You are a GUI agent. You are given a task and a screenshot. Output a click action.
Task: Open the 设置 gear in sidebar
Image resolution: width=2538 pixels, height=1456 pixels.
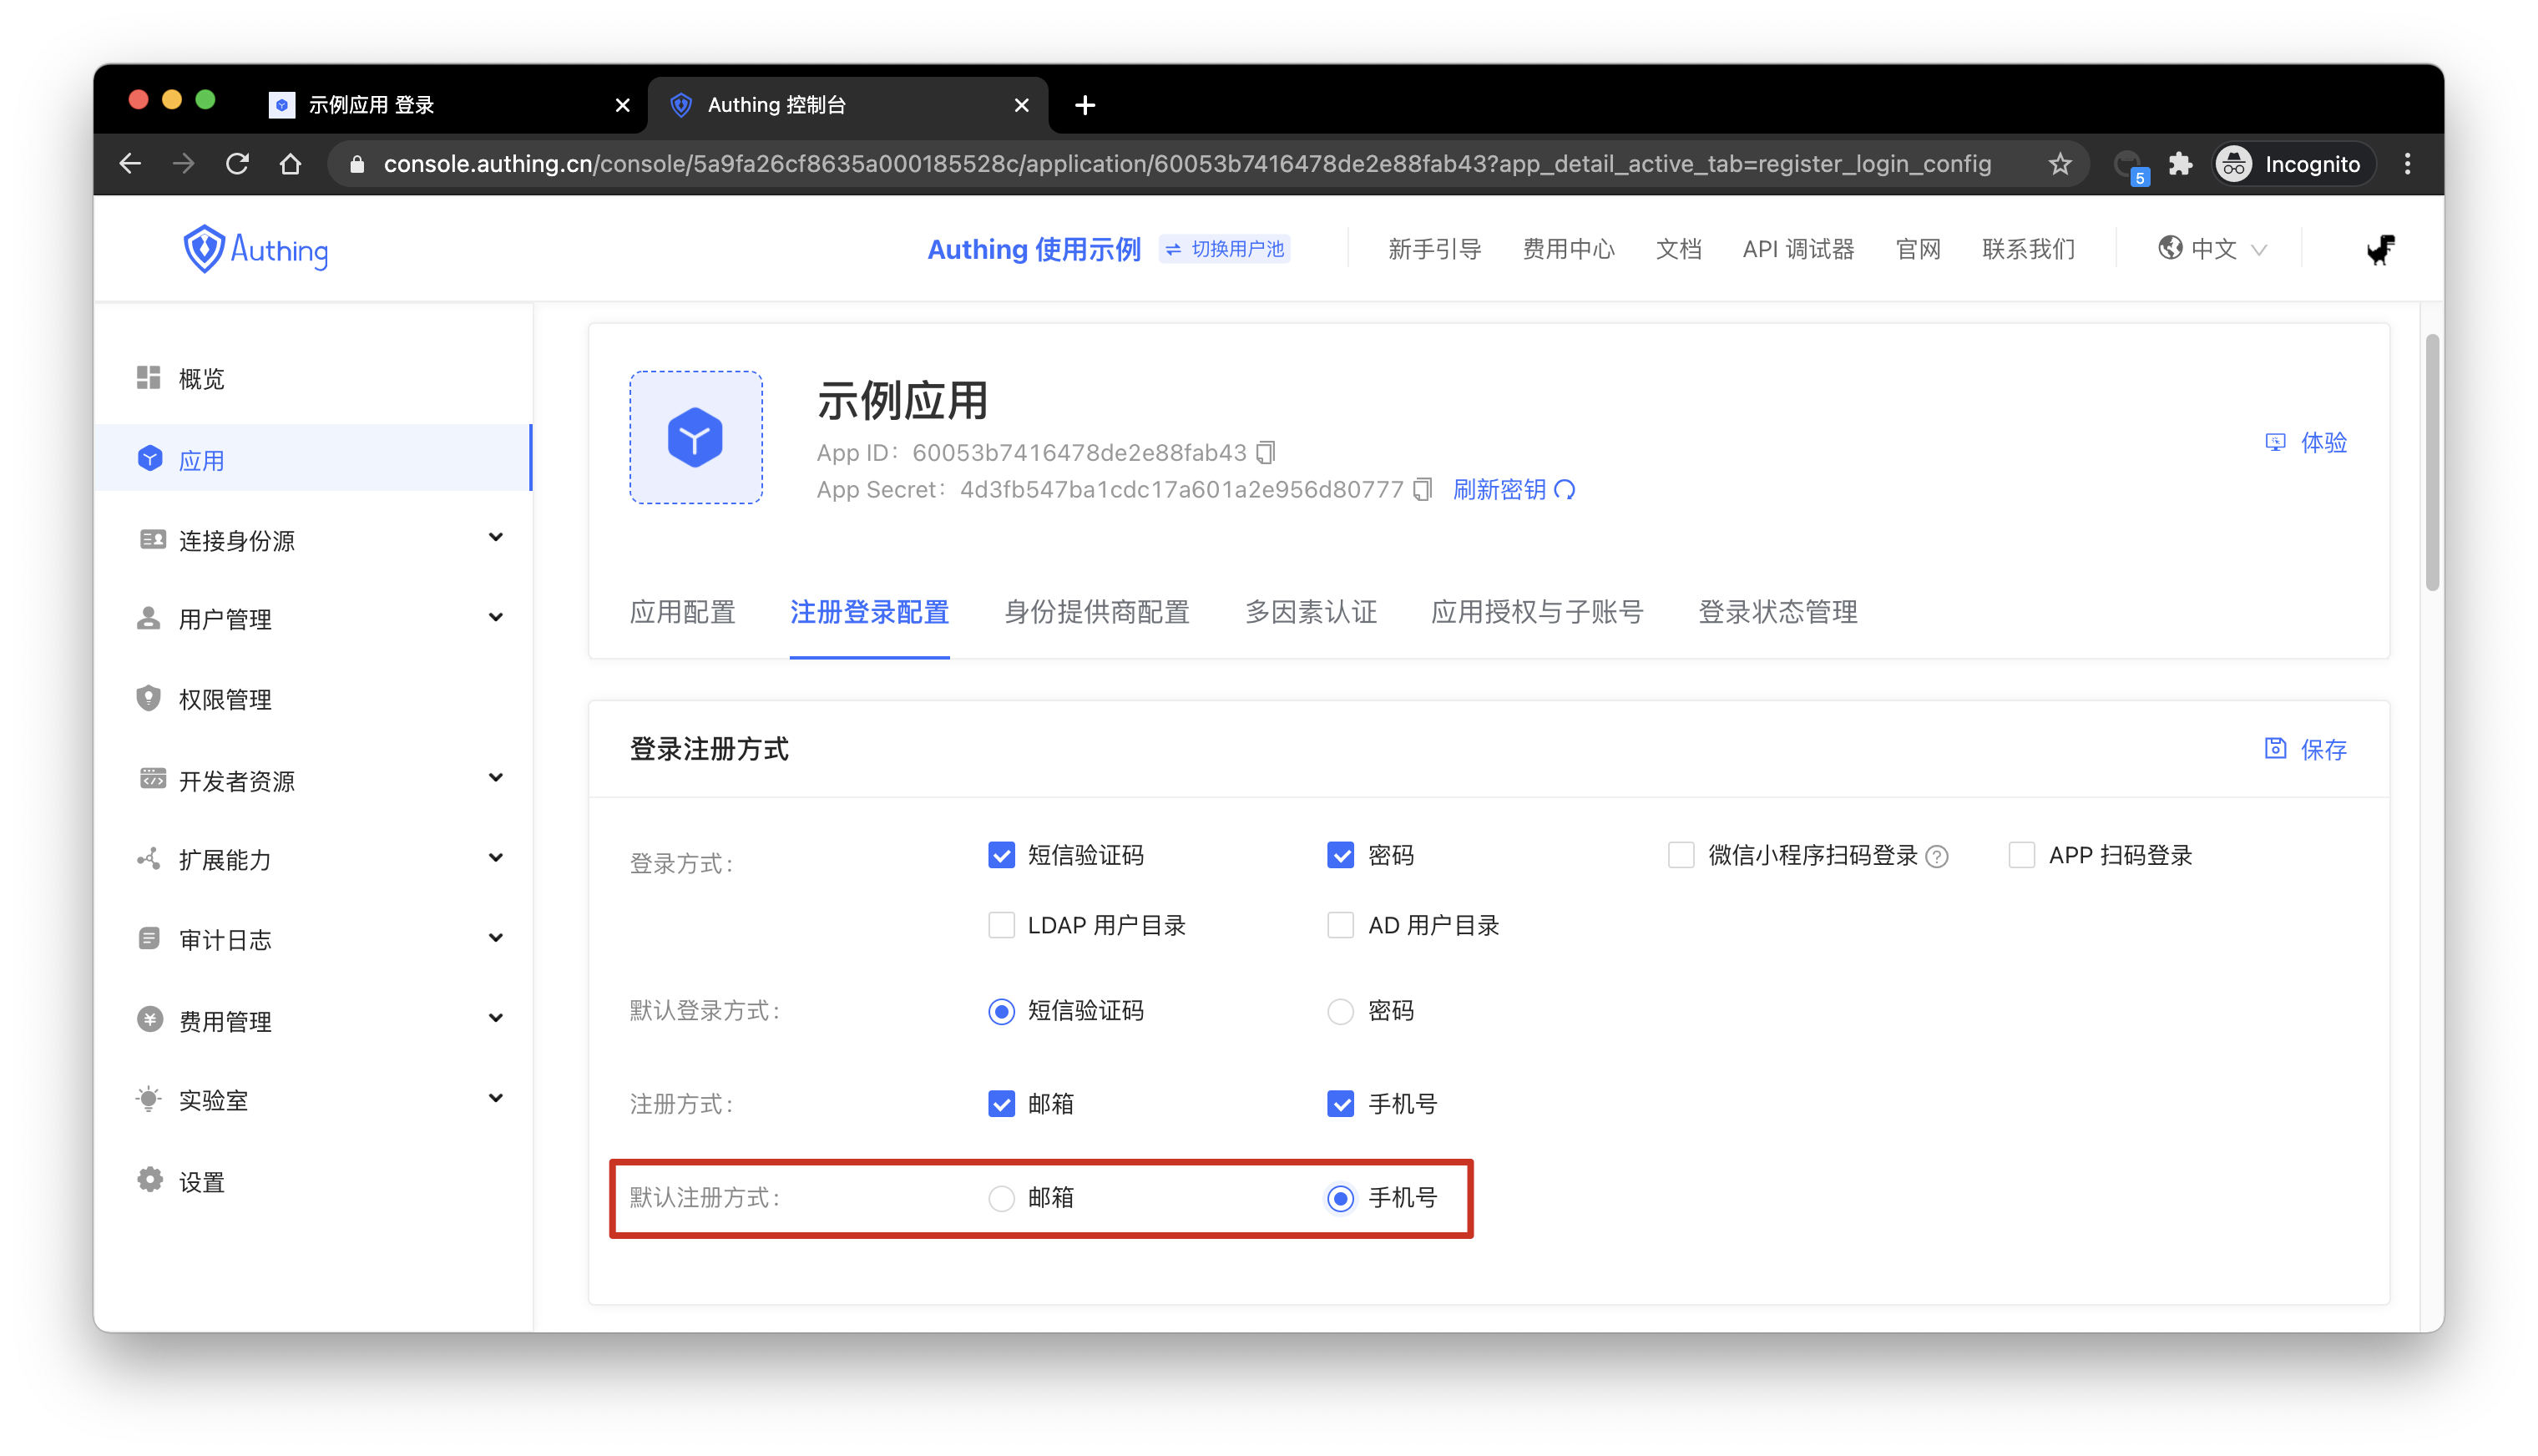click(150, 1180)
